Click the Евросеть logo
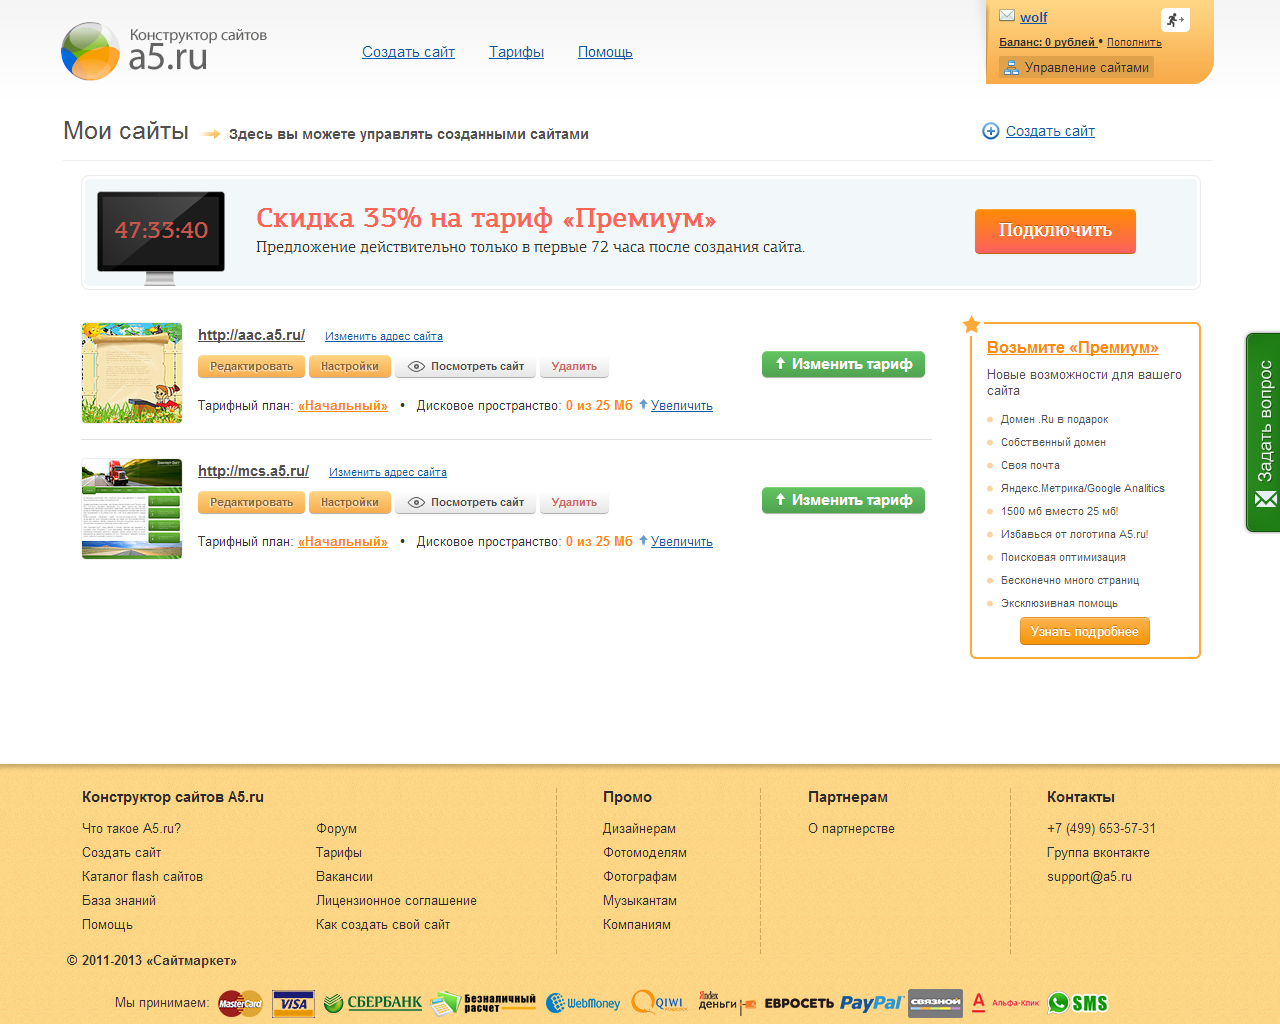The image size is (1280, 1024). pos(799,1003)
